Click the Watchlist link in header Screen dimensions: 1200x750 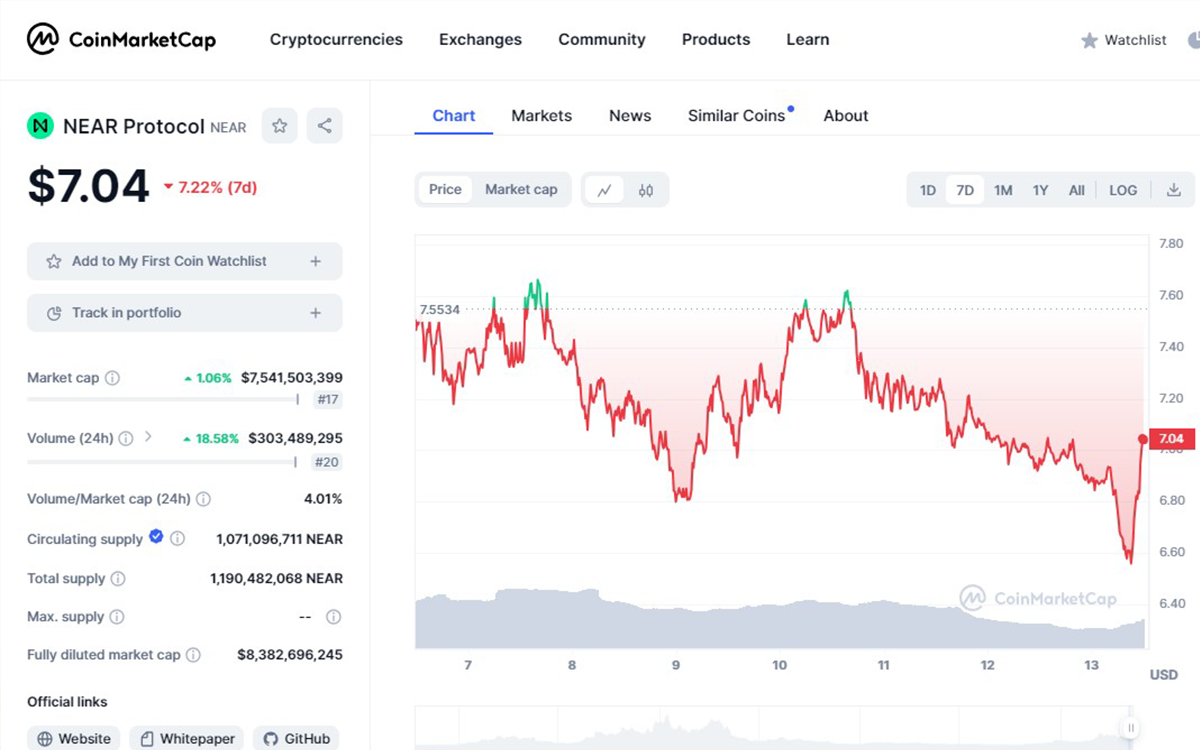1124,41
